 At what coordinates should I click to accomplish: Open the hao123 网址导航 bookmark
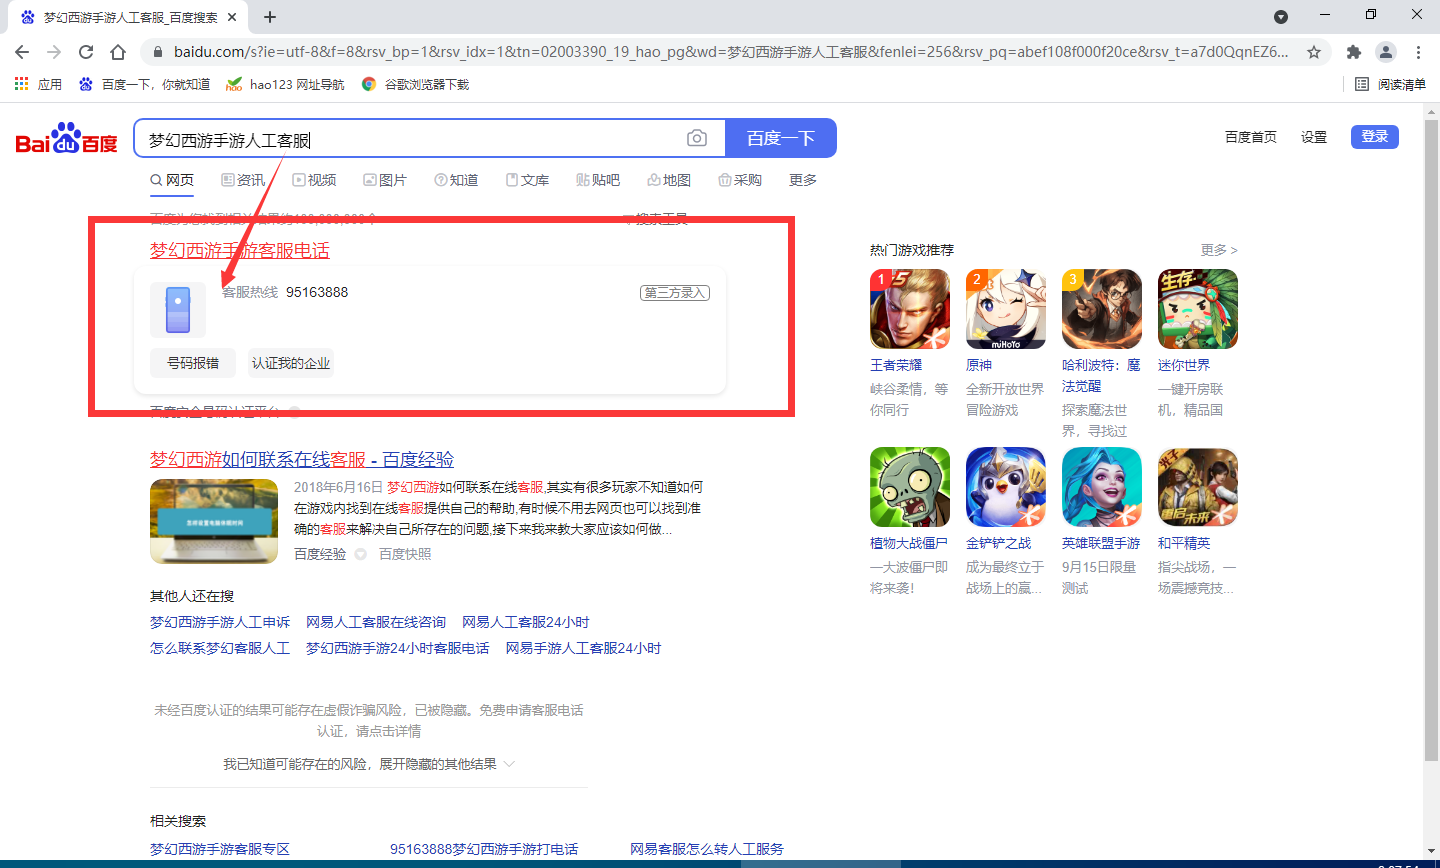pyautogui.click(x=285, y=84)
